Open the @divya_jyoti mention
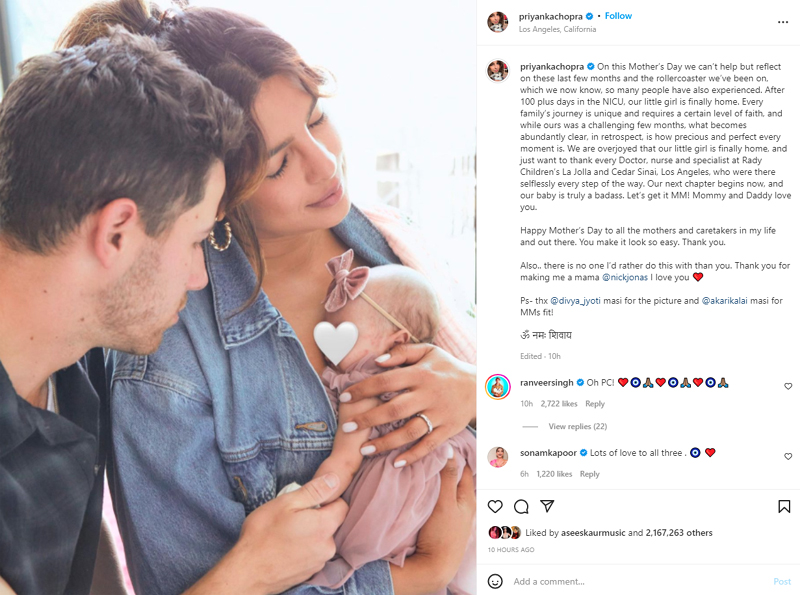 pos(575,301)
